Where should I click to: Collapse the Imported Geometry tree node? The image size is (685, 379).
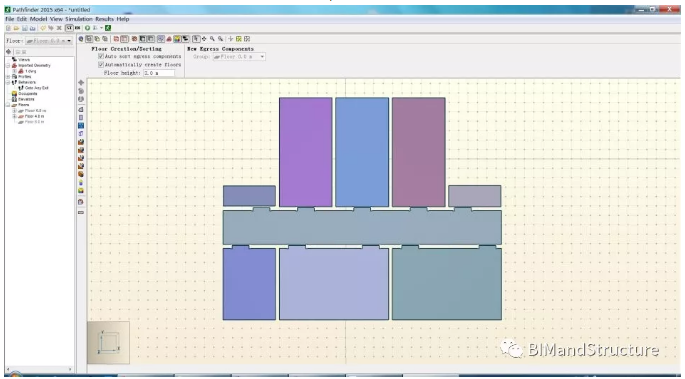(x=8, y=65)
